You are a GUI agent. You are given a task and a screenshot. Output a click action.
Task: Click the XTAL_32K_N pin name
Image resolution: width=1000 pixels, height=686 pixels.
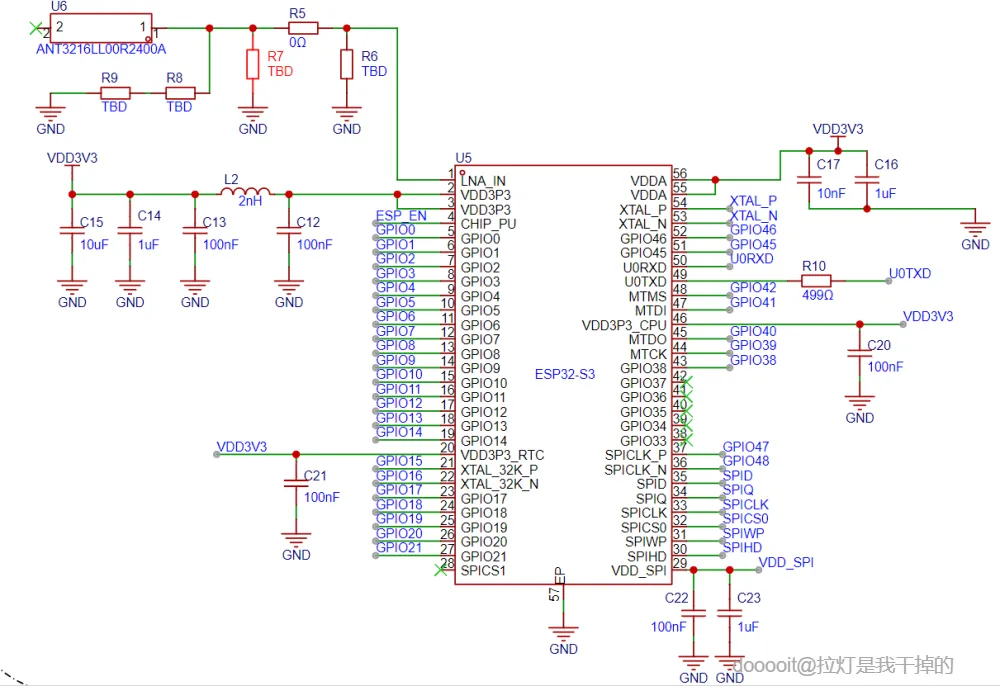(x=499, y=484)
